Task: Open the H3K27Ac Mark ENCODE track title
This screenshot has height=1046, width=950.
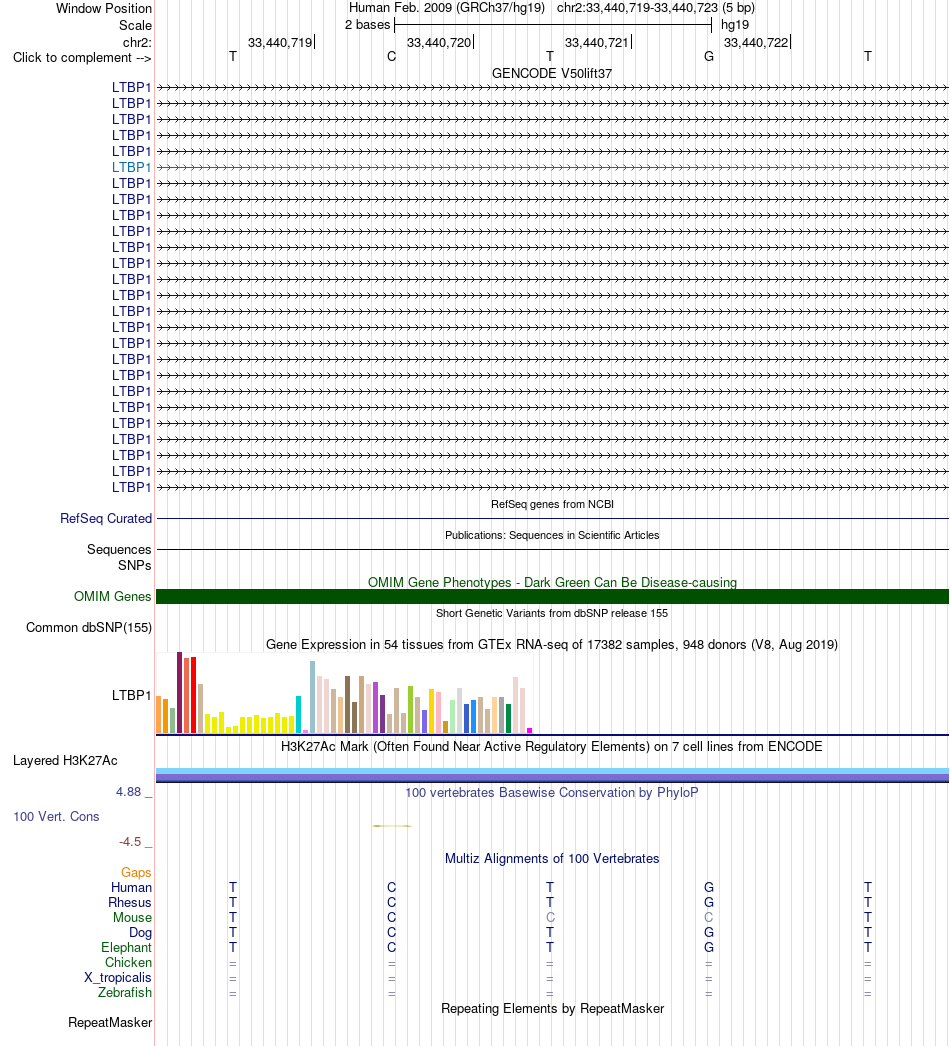Action: point(552,746)
